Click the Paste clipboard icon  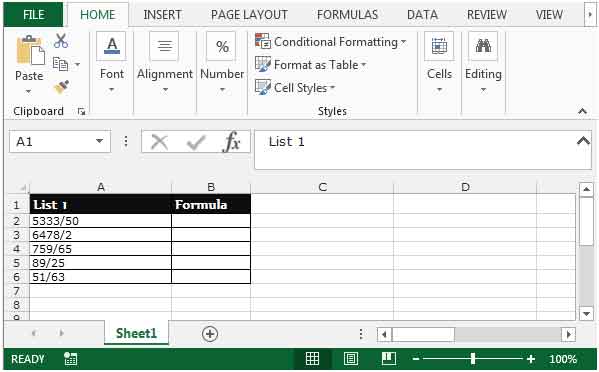[30, 51]
